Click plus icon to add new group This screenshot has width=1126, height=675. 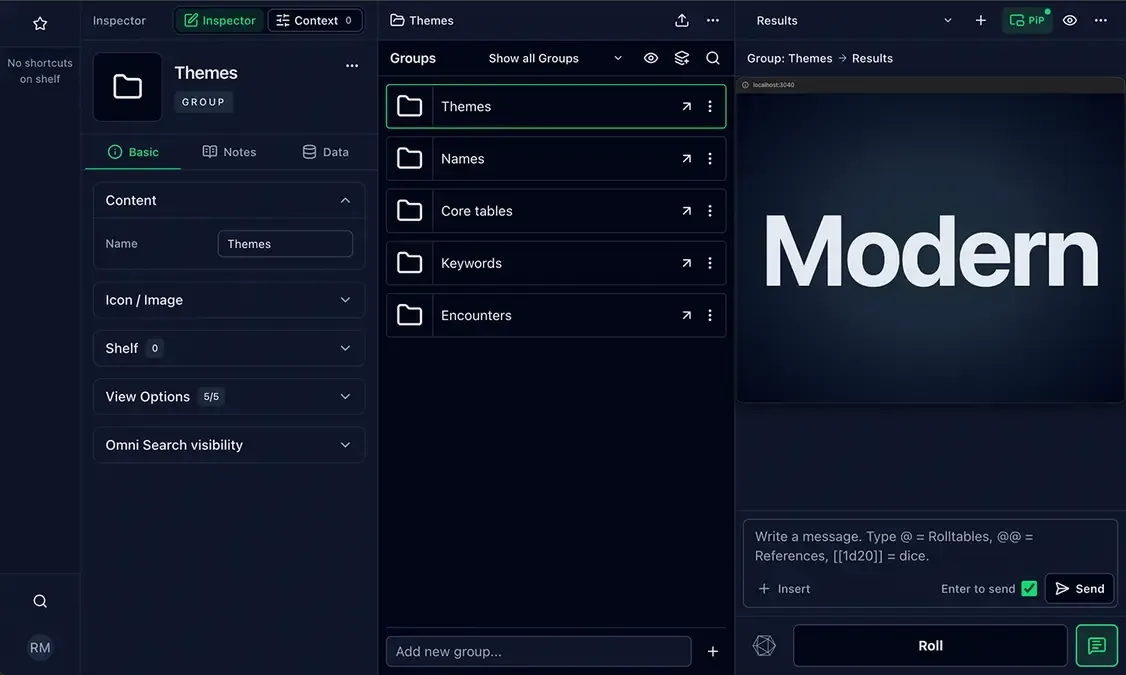[x=712, y=651]
